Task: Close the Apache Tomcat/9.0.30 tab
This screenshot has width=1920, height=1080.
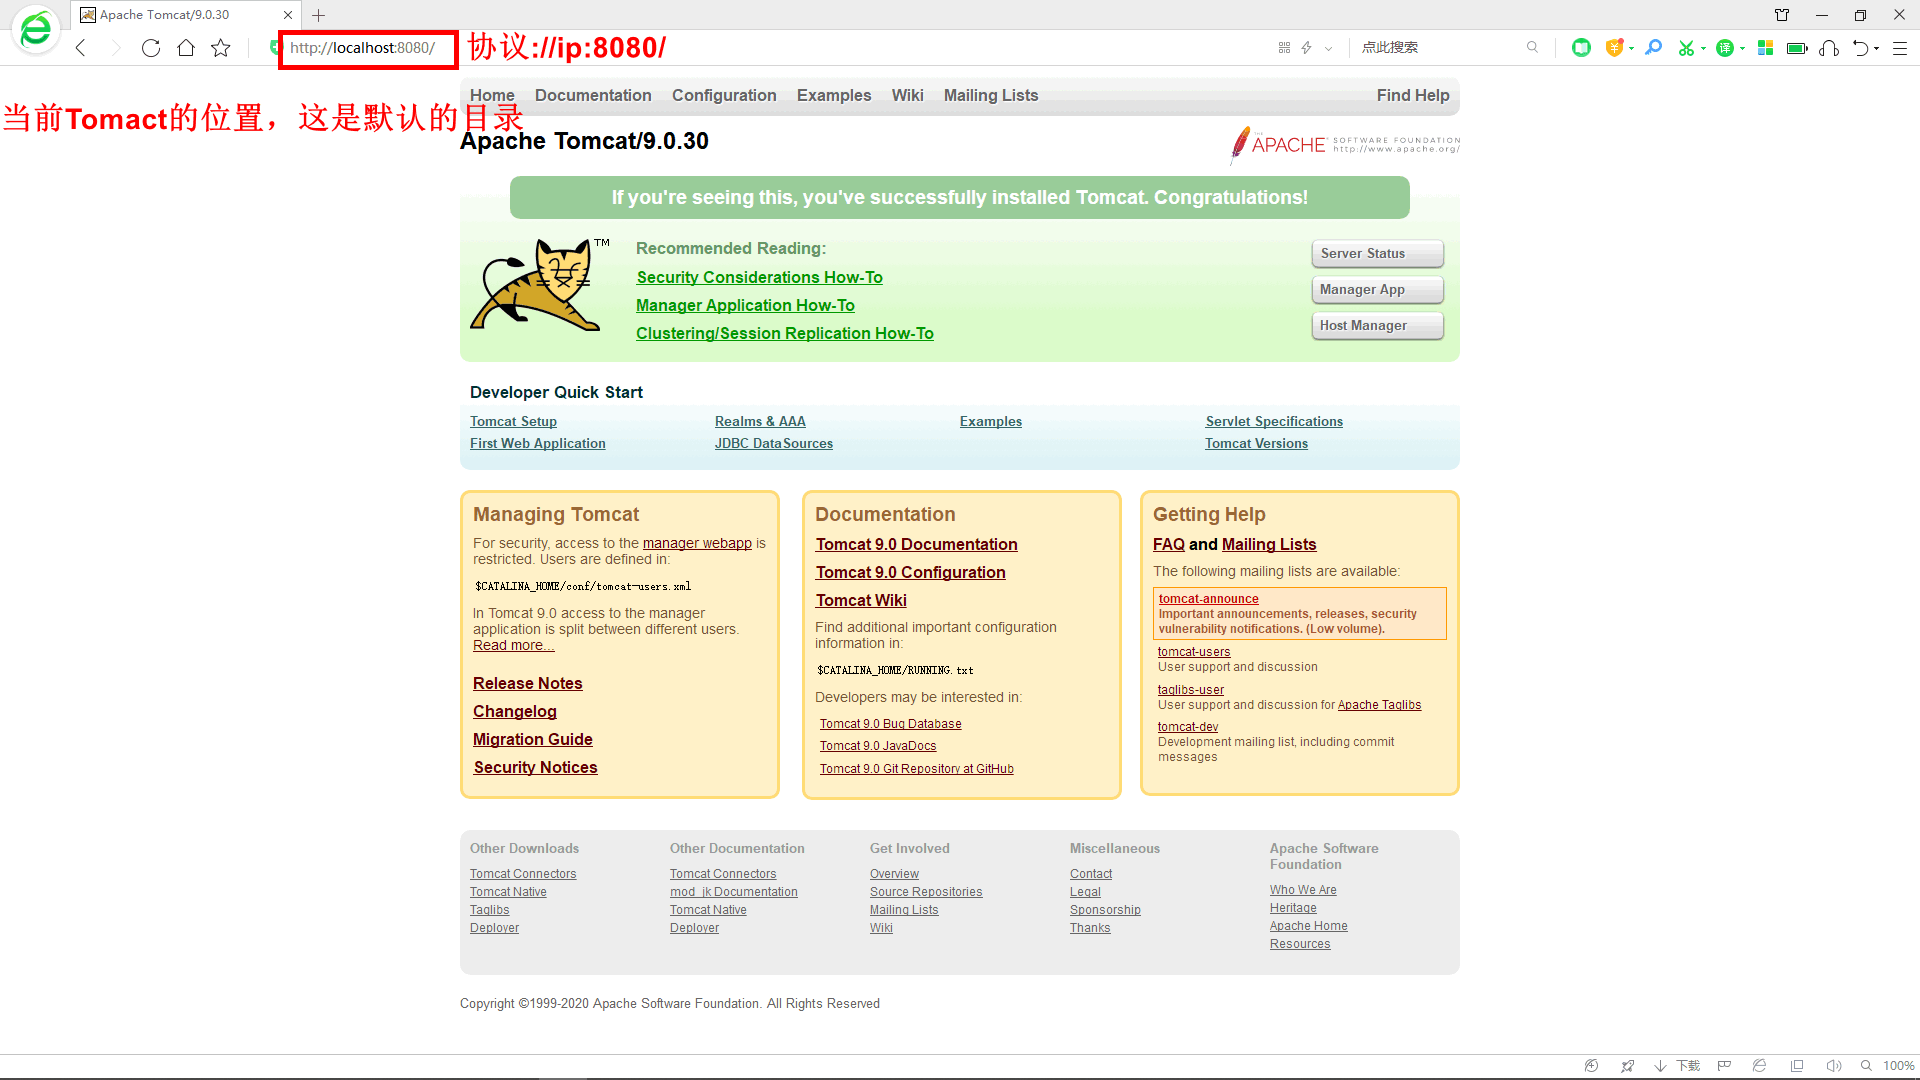Action: [x=288, y=15]
